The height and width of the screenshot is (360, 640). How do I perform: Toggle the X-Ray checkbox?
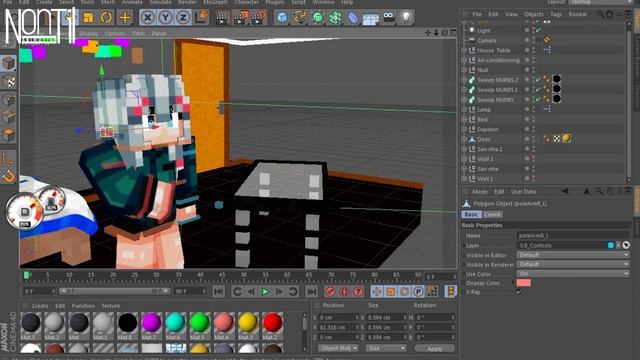click(519, 292)
